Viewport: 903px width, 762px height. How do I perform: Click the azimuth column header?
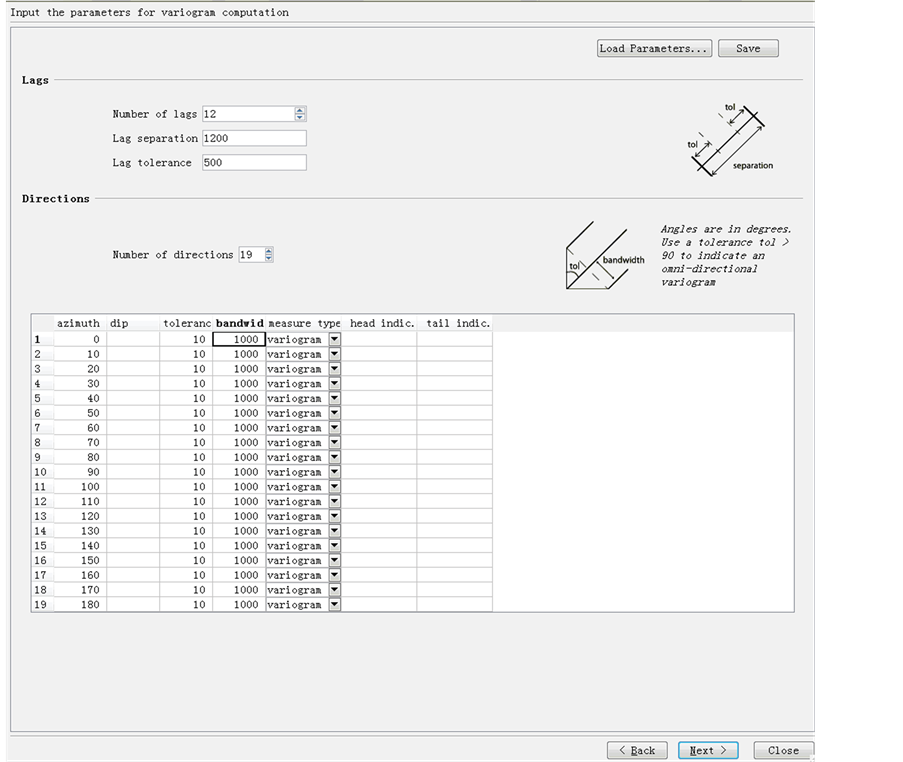(78, 323)
